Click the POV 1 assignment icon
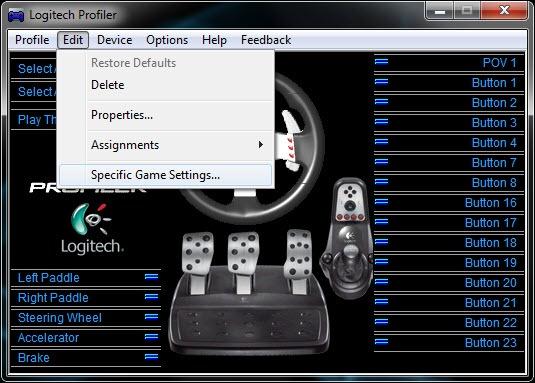This screenshot has width=535, height=383. pyautogui.click(x=381, y=62)
